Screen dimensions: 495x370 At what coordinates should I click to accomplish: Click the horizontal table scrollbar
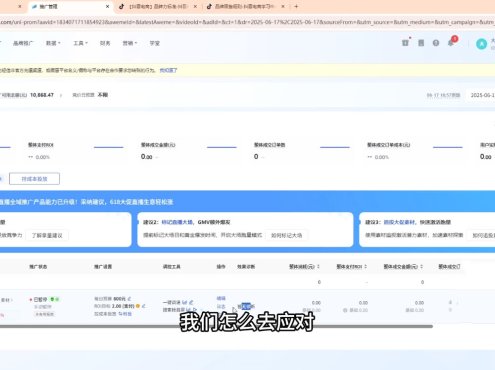pyautogui.click(x=216, y=326)
